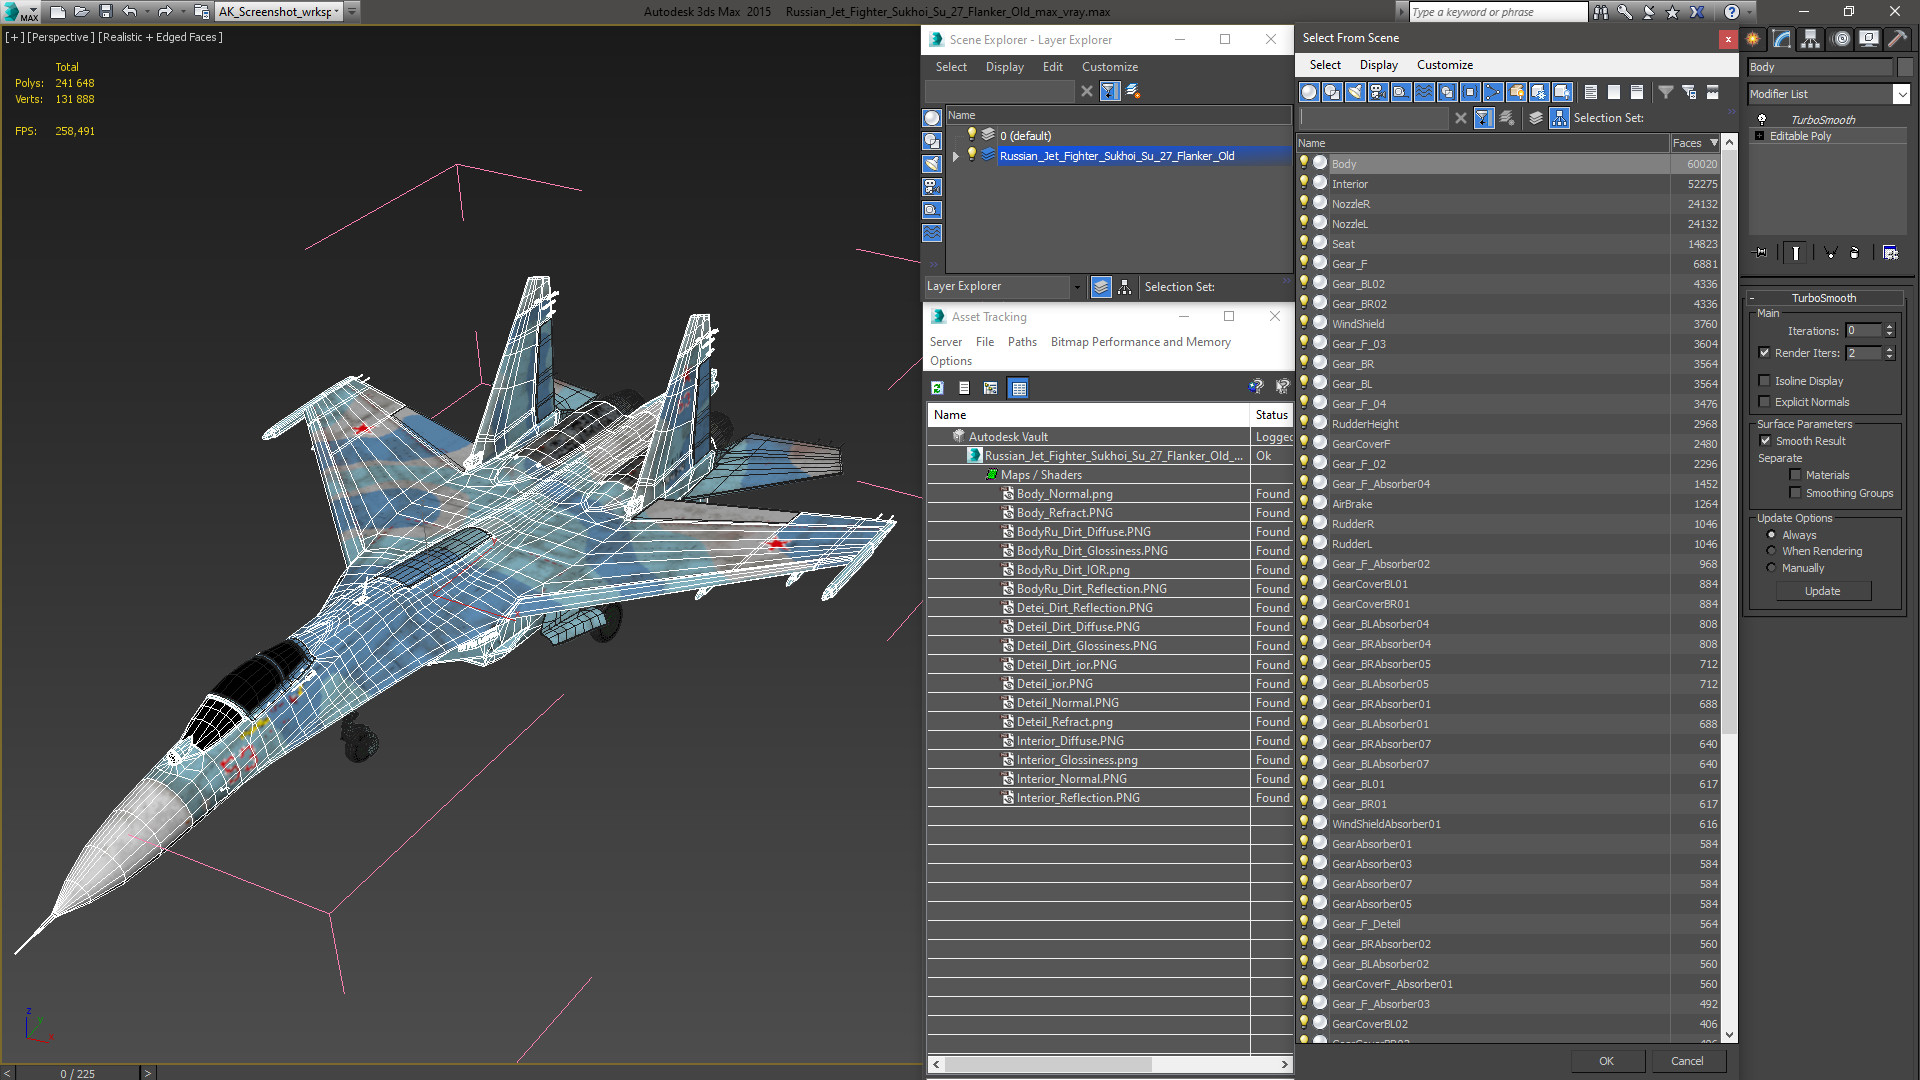Enable Explicit Normals checkbox
The height and width of the screenshot is (1080, 1920).
1764,402
